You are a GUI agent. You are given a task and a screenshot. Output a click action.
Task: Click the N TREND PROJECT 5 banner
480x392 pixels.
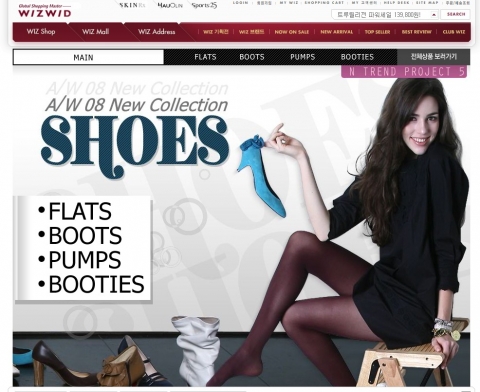[x=404, y=72]
